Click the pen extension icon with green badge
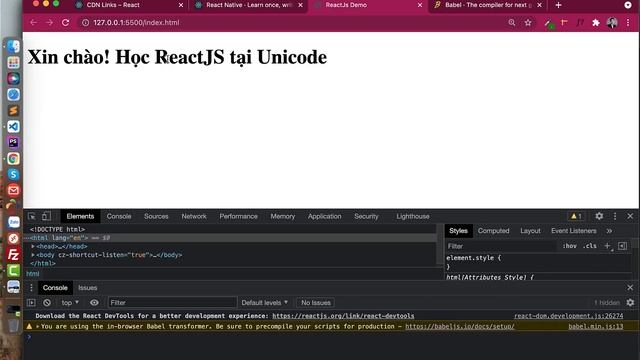640x360 pixels. click(x=549, y=23)
